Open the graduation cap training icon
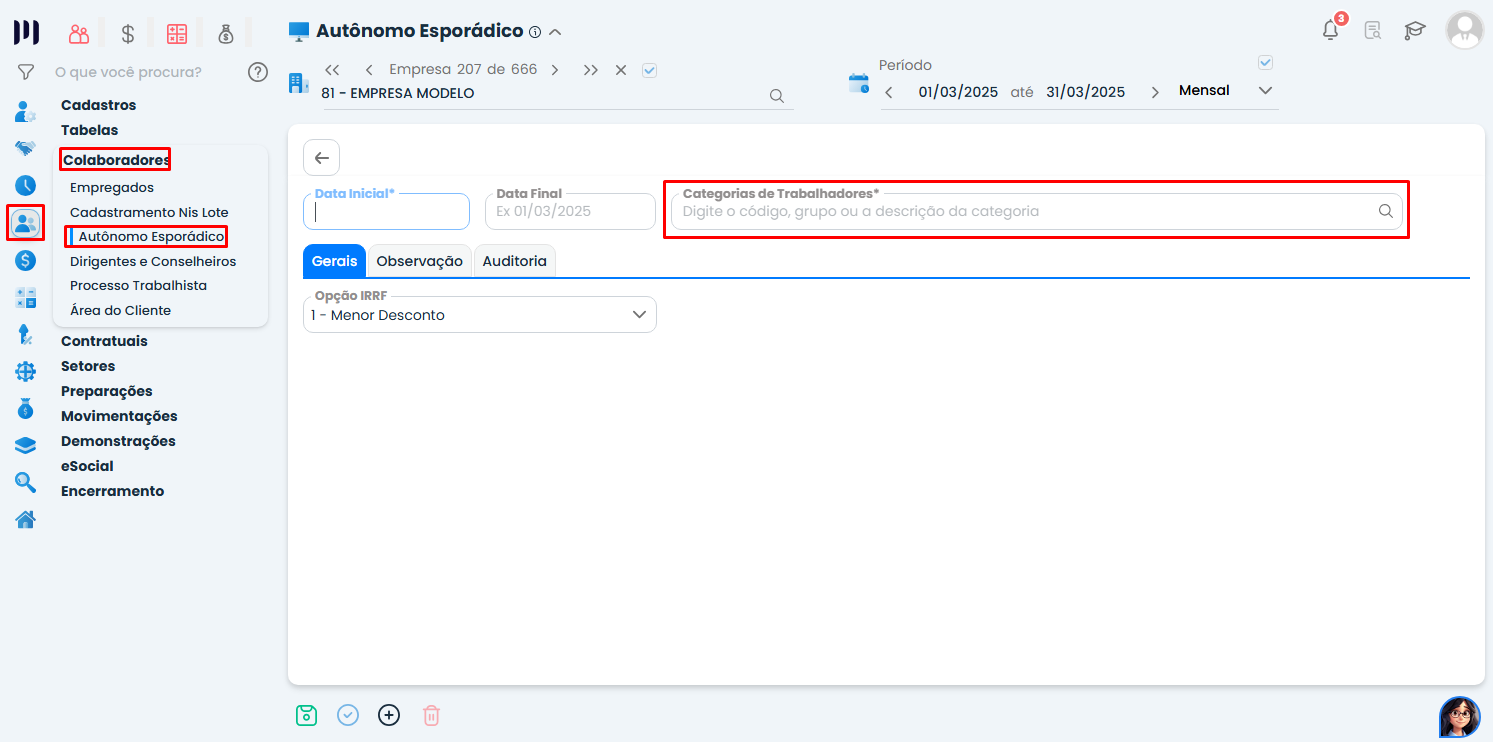Screen dimensions: 1493x742 coord(1414,30)
